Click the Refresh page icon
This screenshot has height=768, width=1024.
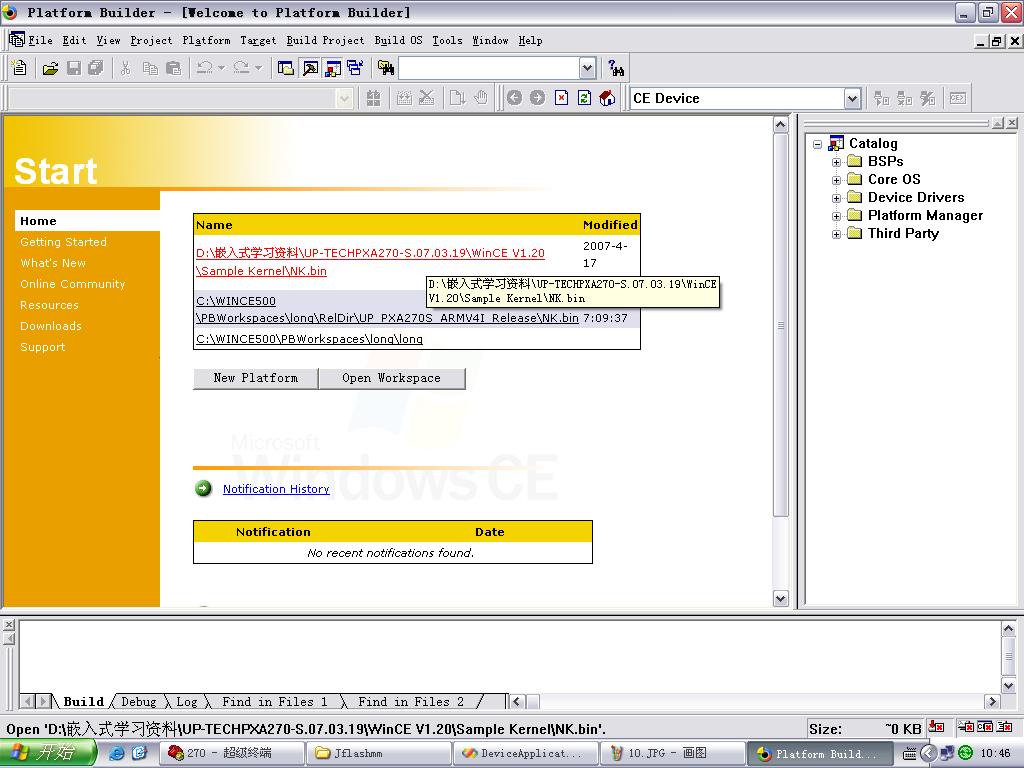pyautogui.click(x=584, y=98)
